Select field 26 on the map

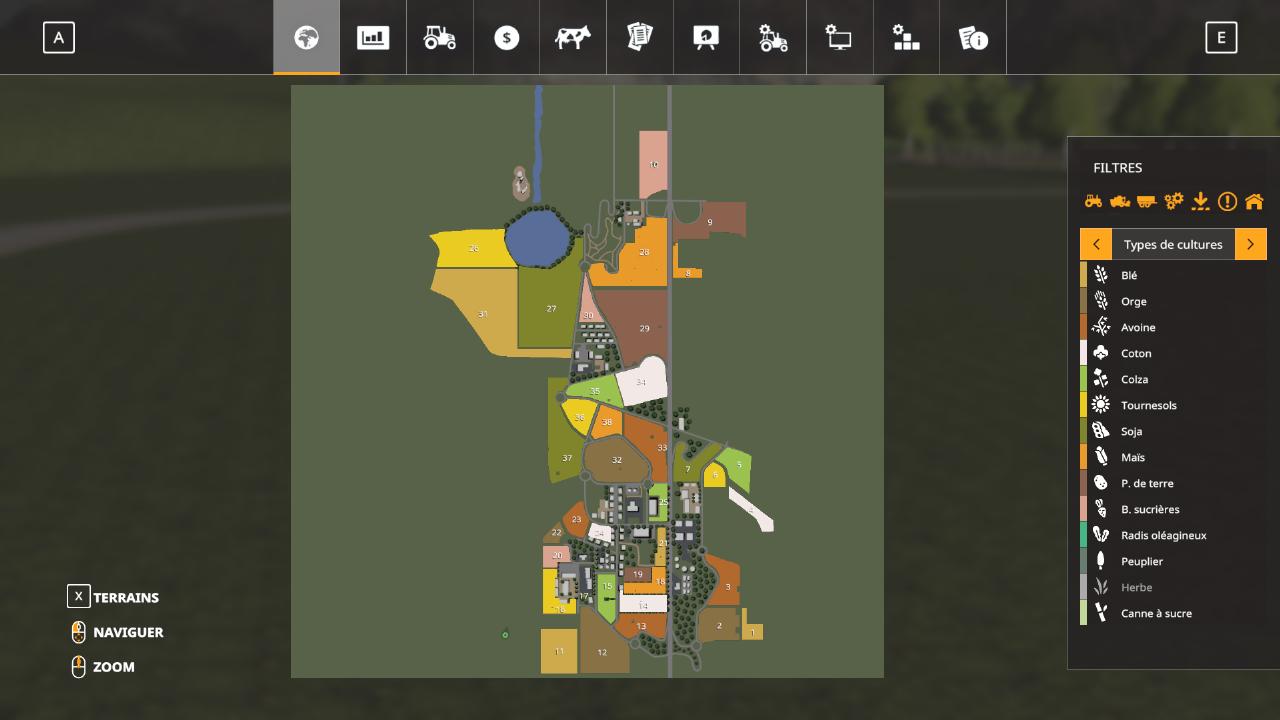pyautogui.click(x=473, y=248)
